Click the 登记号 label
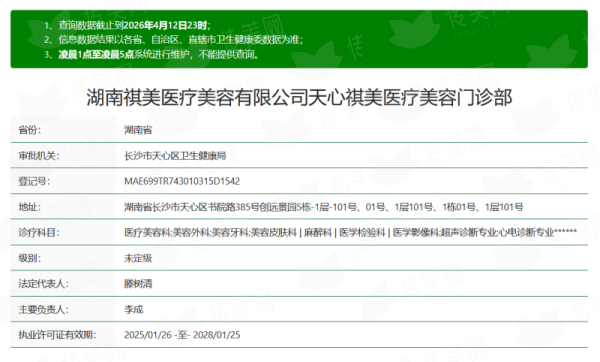The height and width of the screenshot is (362, 600). click(34, 181)
